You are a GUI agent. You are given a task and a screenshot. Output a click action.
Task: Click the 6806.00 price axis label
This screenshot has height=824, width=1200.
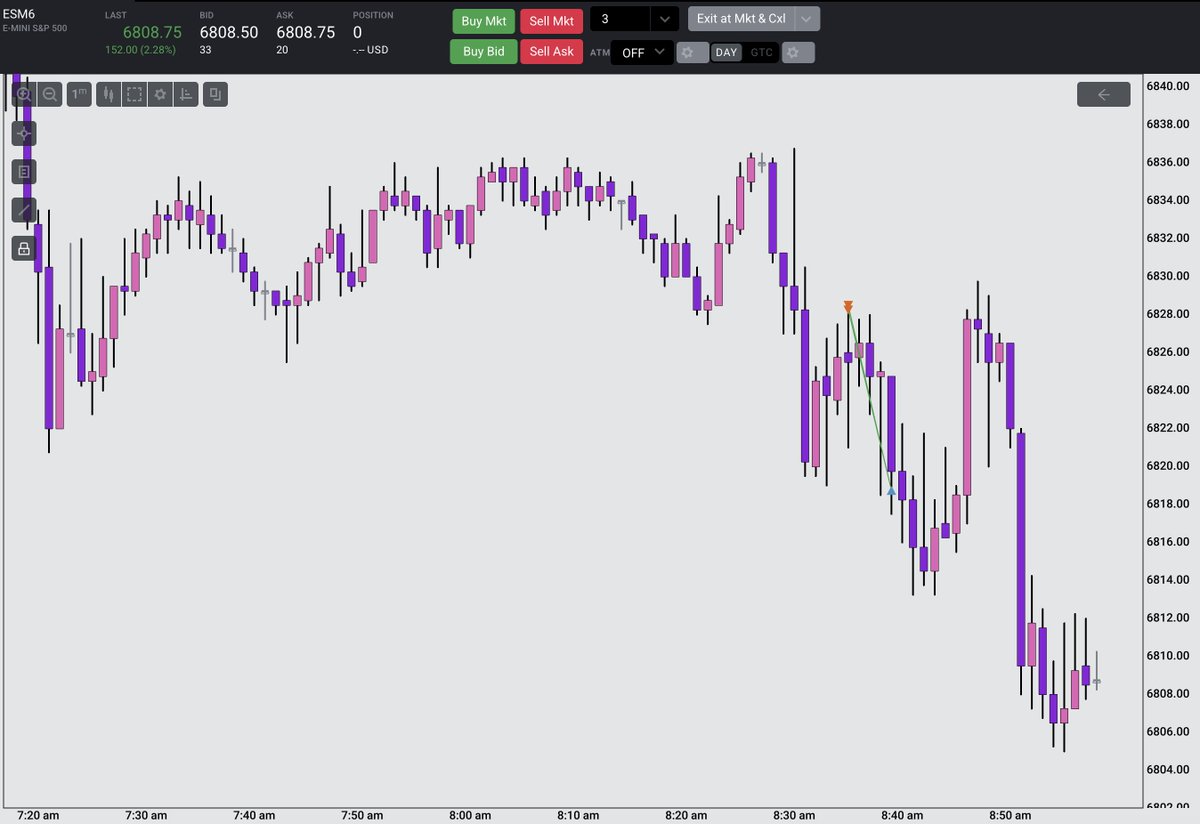(x=1167, y=732)
